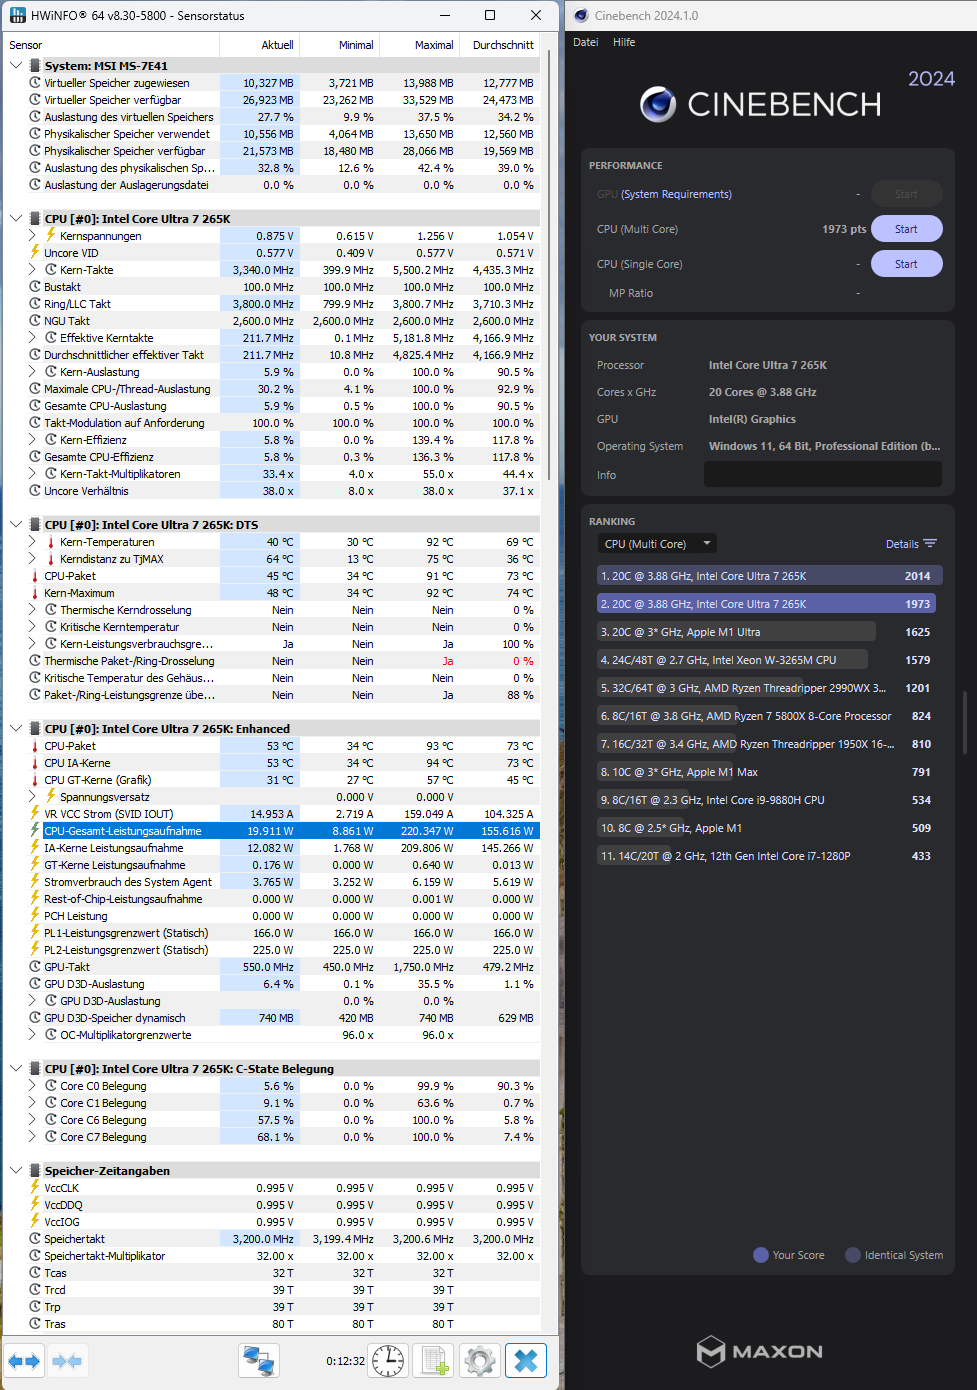
Task: Start logging with the report icon
Action: click(x=433, y=1360)
